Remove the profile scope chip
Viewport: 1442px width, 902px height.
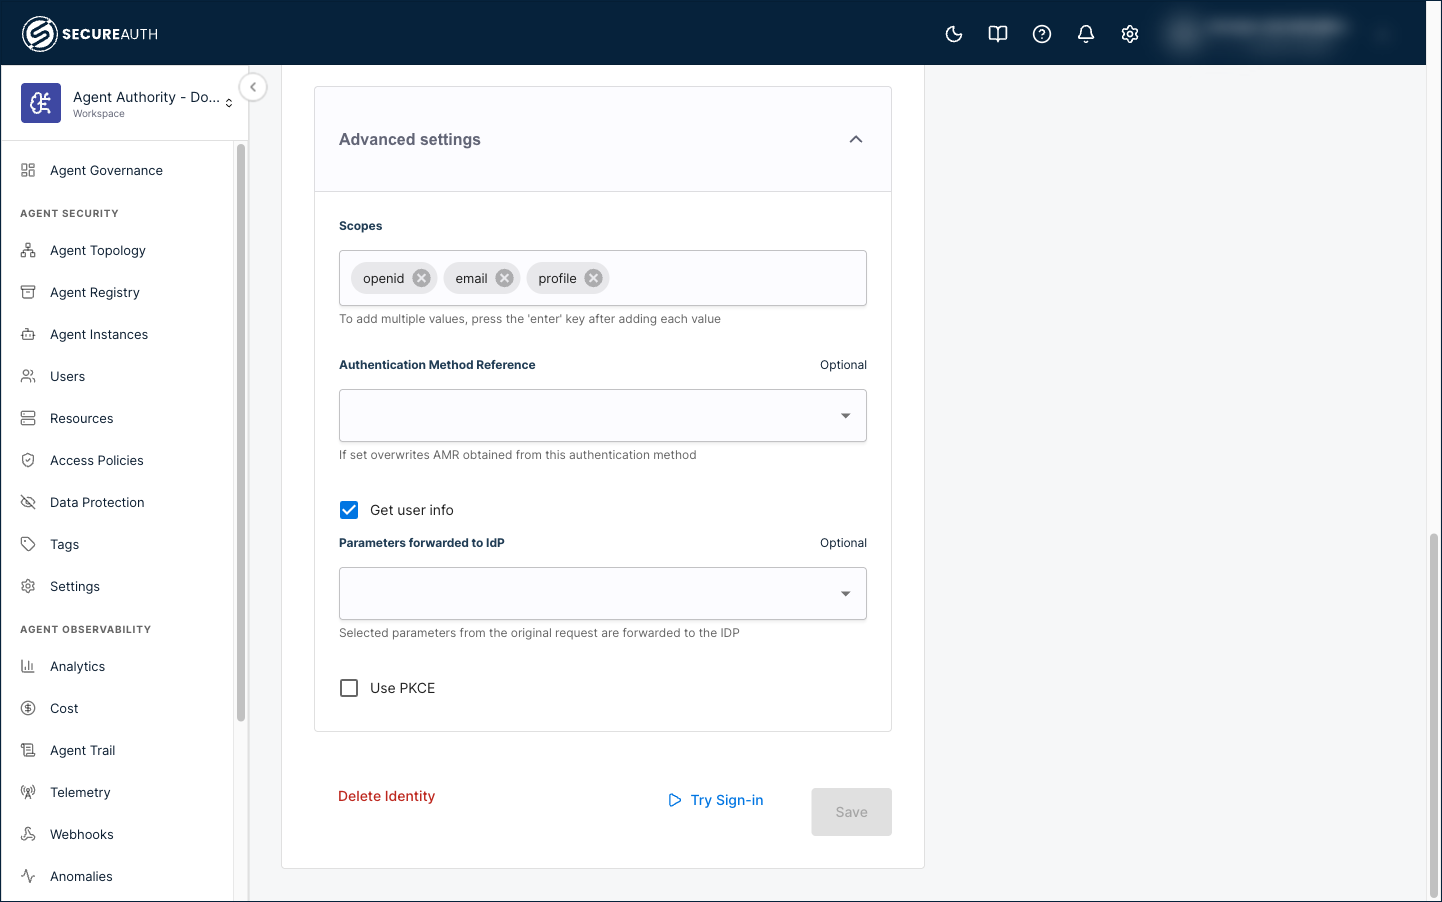click(x=594, y=278)
